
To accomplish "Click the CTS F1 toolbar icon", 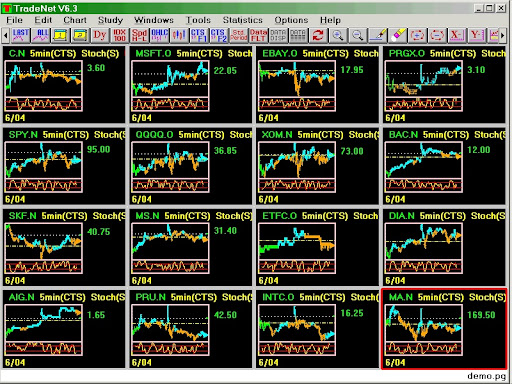I will [199, 35].
